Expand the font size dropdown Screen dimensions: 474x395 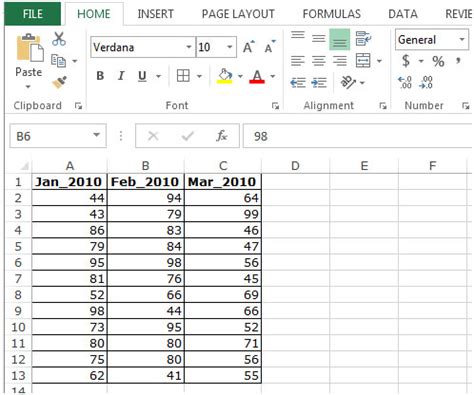click(x=230, y=47)
